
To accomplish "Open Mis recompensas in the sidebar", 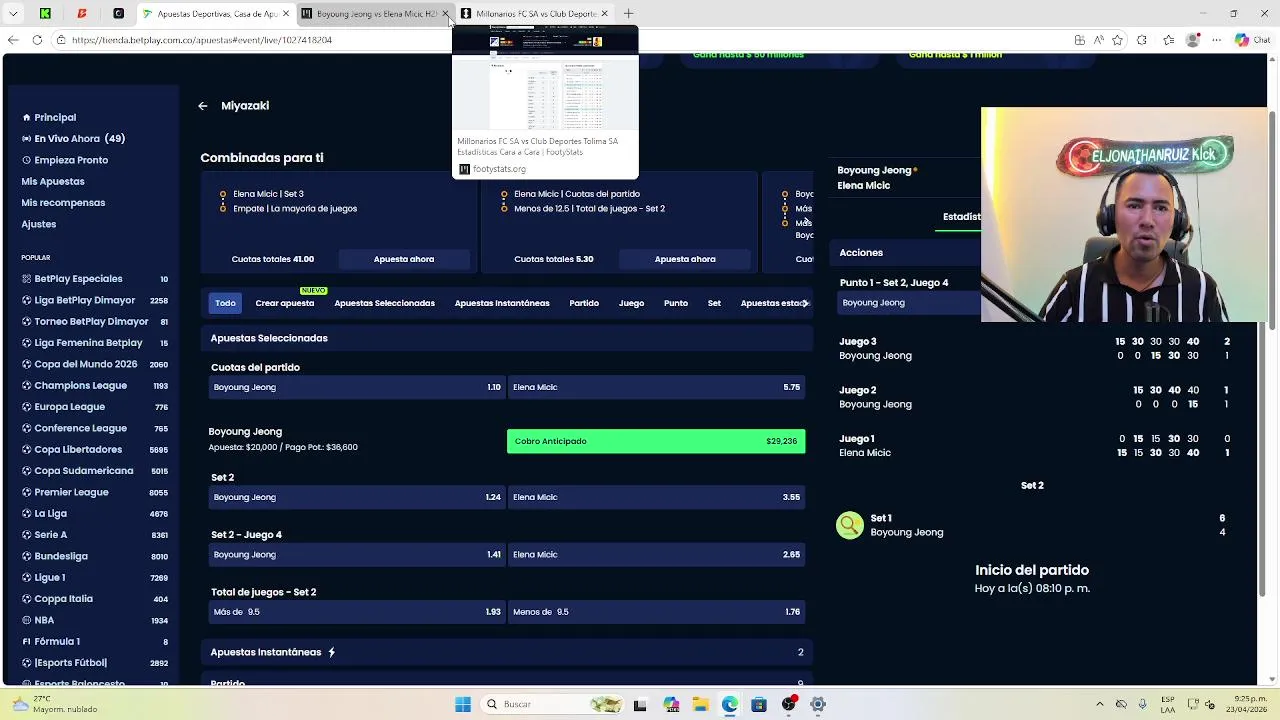I will 63,203.
